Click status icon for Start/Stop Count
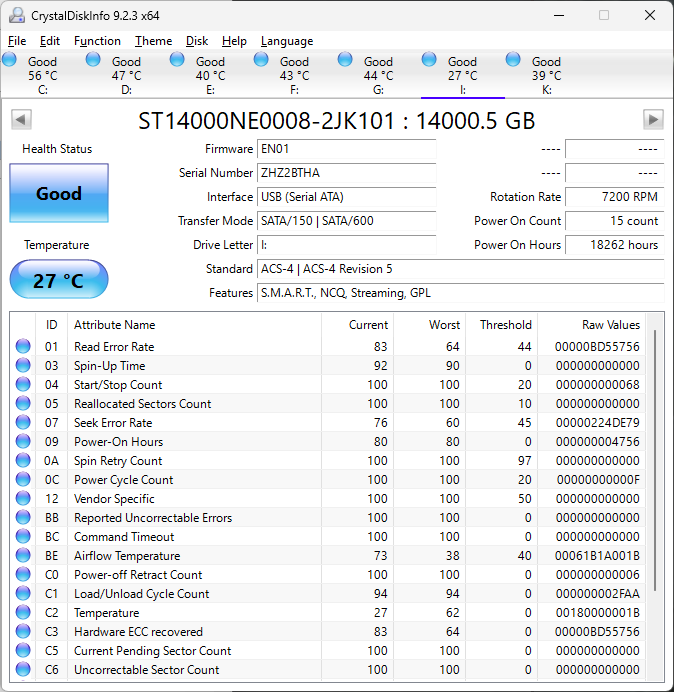674x692 pixels. coord(23,384)
